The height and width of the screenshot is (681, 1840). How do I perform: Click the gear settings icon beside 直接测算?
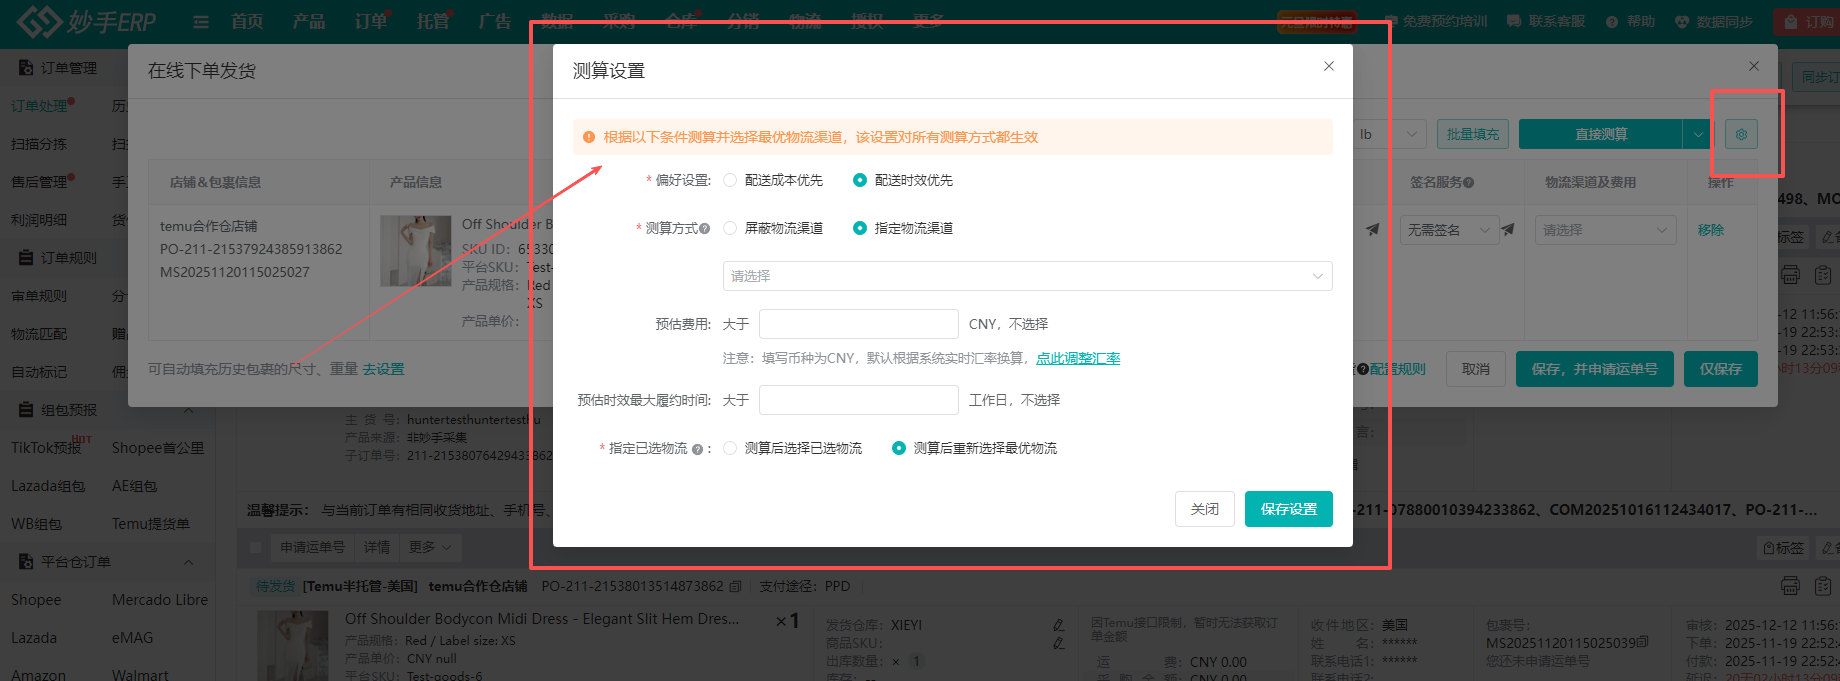click(1741, 134)
